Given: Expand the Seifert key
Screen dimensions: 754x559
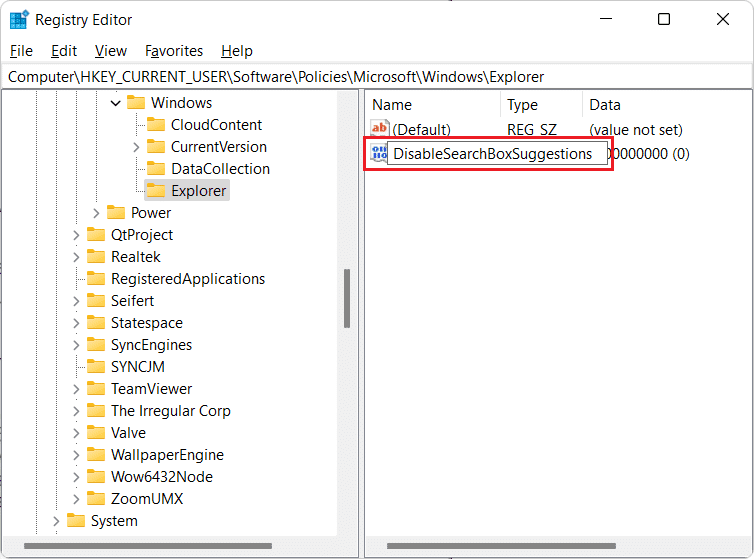Looking at the screenshot, I should [x=76, y=301].
